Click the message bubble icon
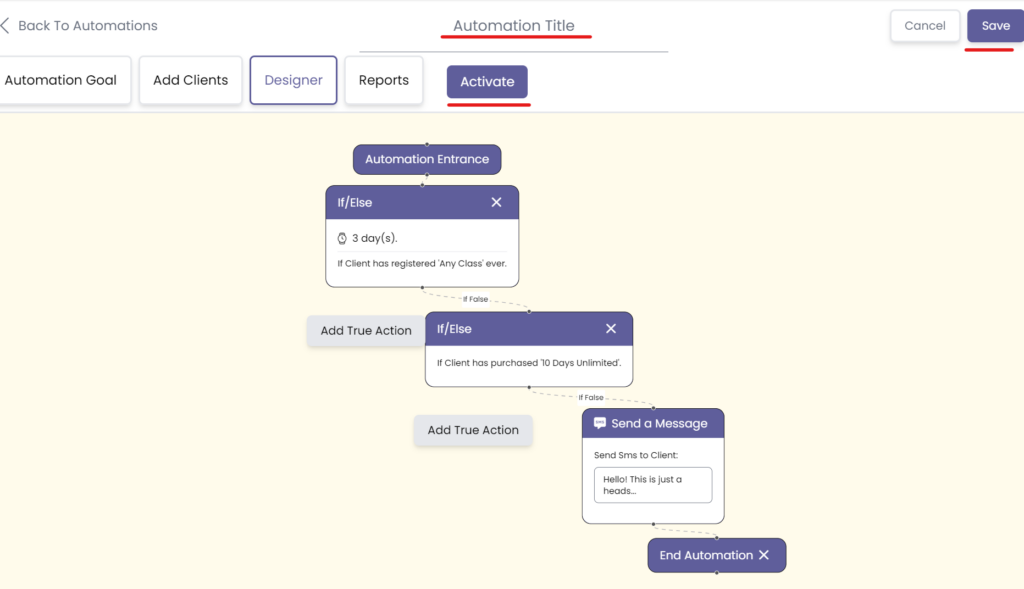The height and width of the screenshot is (589, 1024). (x=600, y=423)
